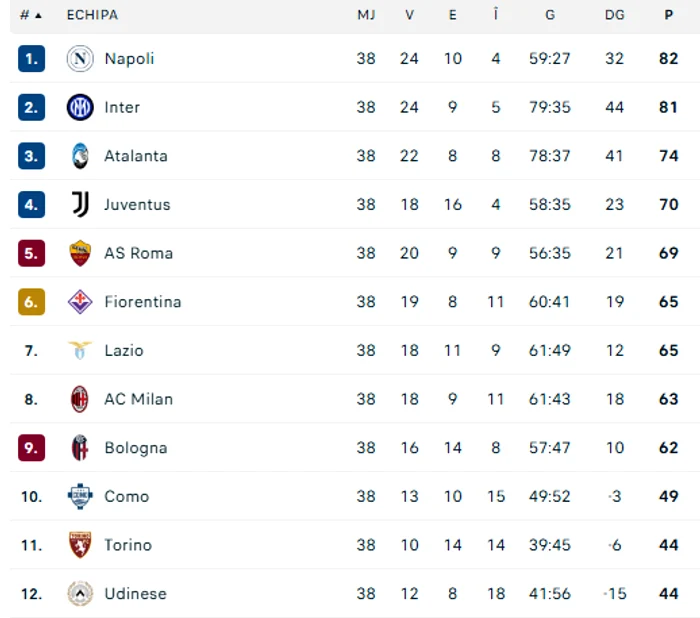Sort table by the P points header
The height and width of the screenshot is (618, 700).
[668, 15]
